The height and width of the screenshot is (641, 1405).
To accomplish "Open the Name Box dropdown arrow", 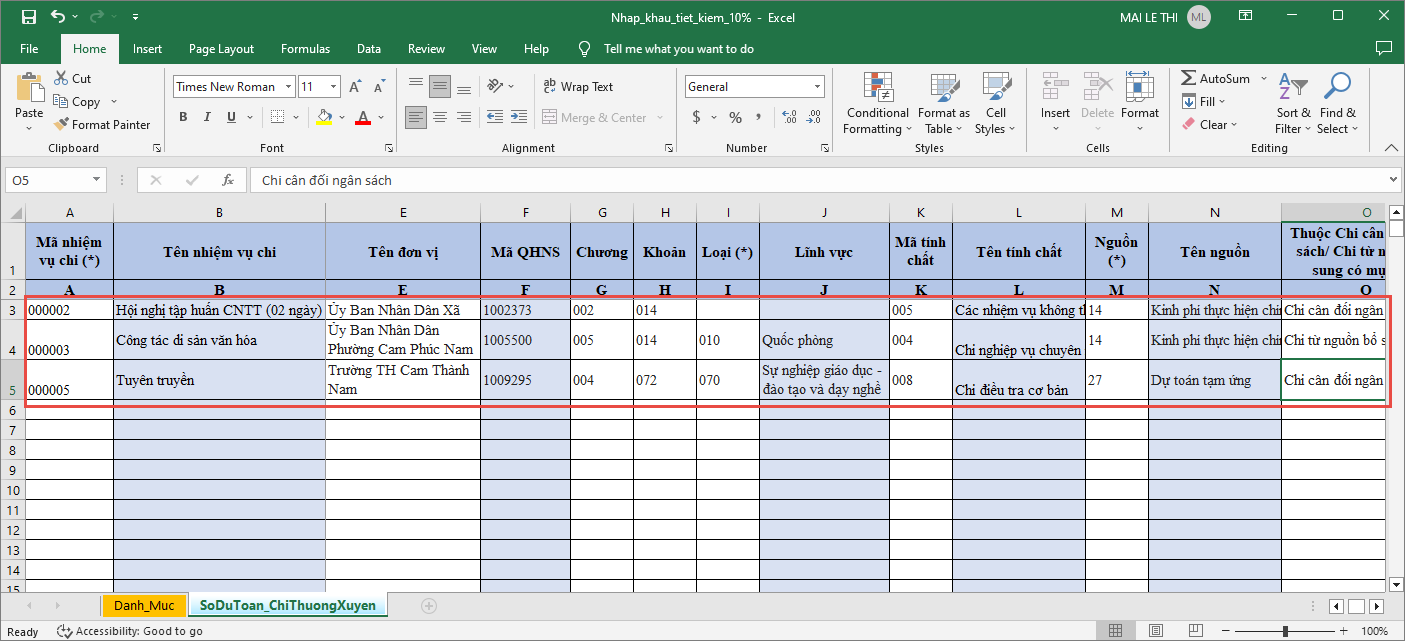I will pyautogui.click(x=97, y=181).
